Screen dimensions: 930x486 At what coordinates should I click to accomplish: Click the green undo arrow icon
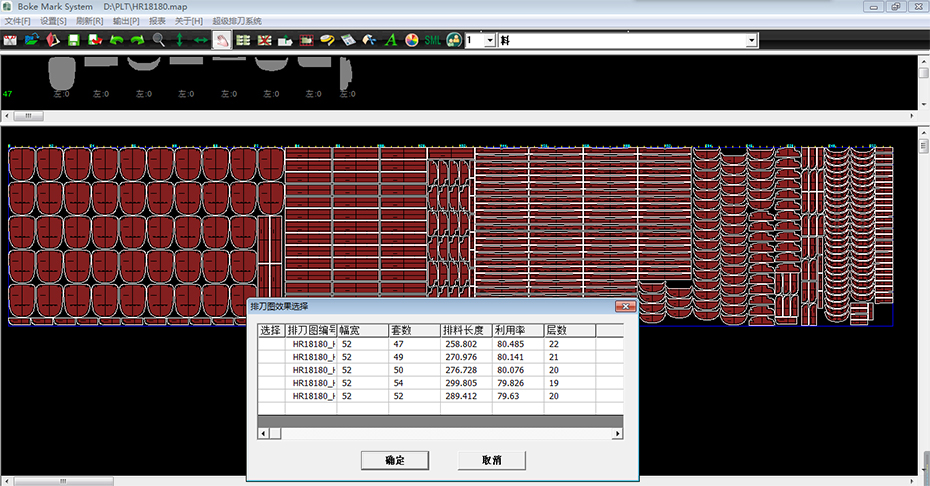coord(116,40)
